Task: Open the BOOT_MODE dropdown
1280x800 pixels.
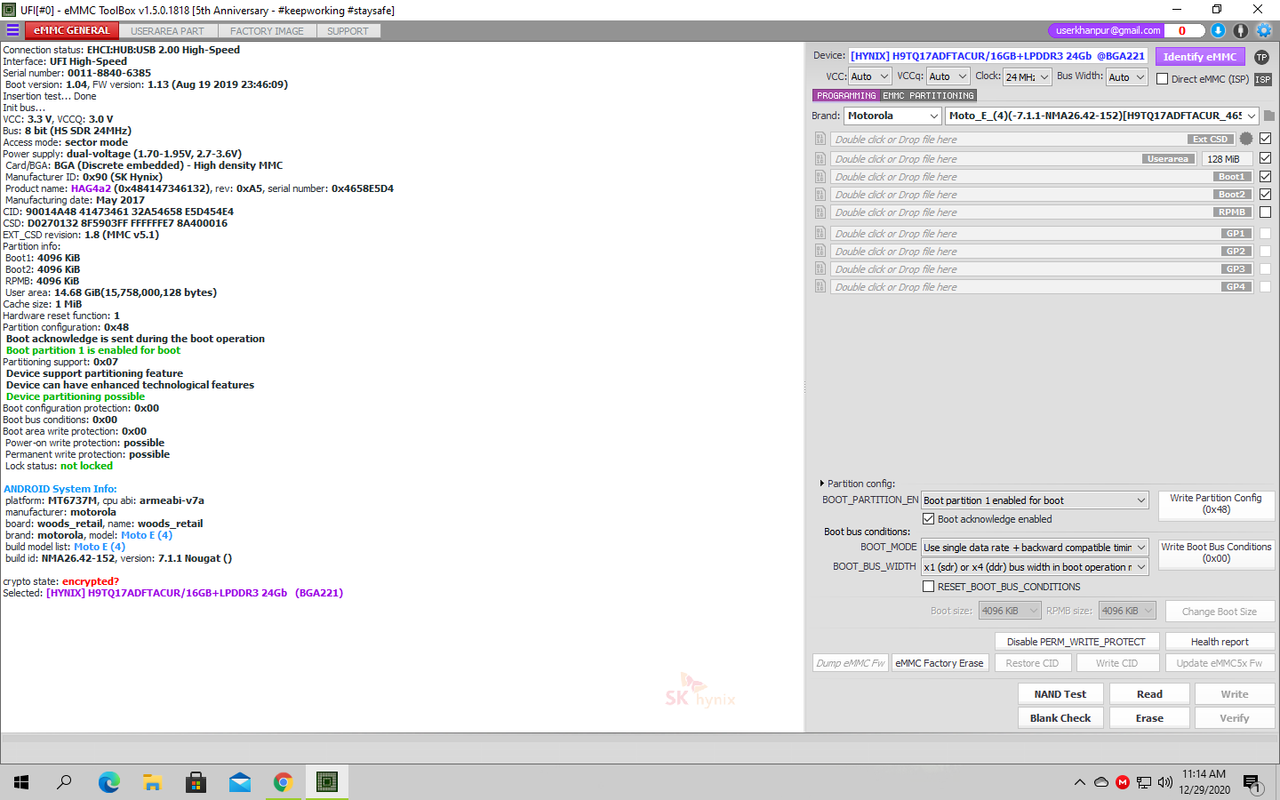Action: 1035,548
